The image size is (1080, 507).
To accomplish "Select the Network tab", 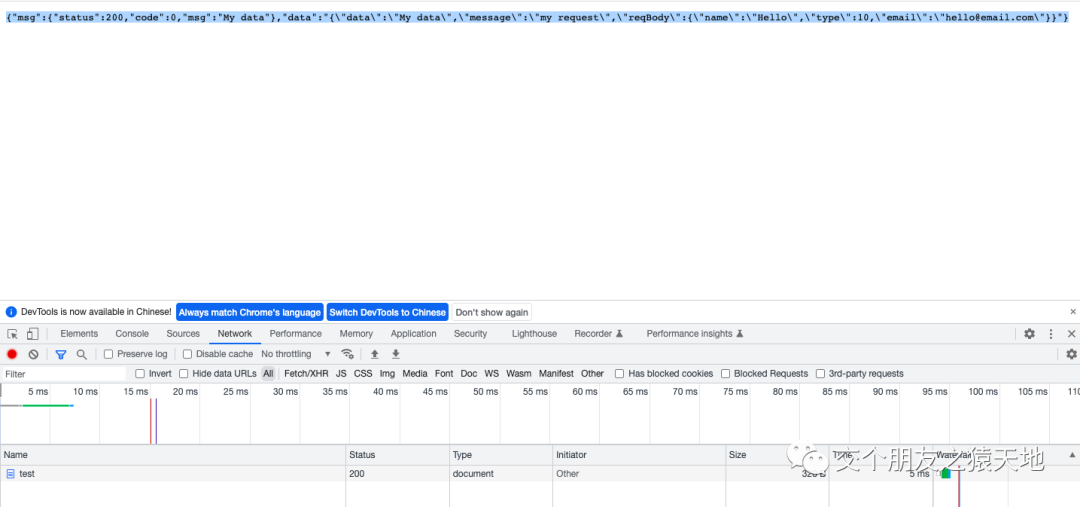I will [235, 333].
